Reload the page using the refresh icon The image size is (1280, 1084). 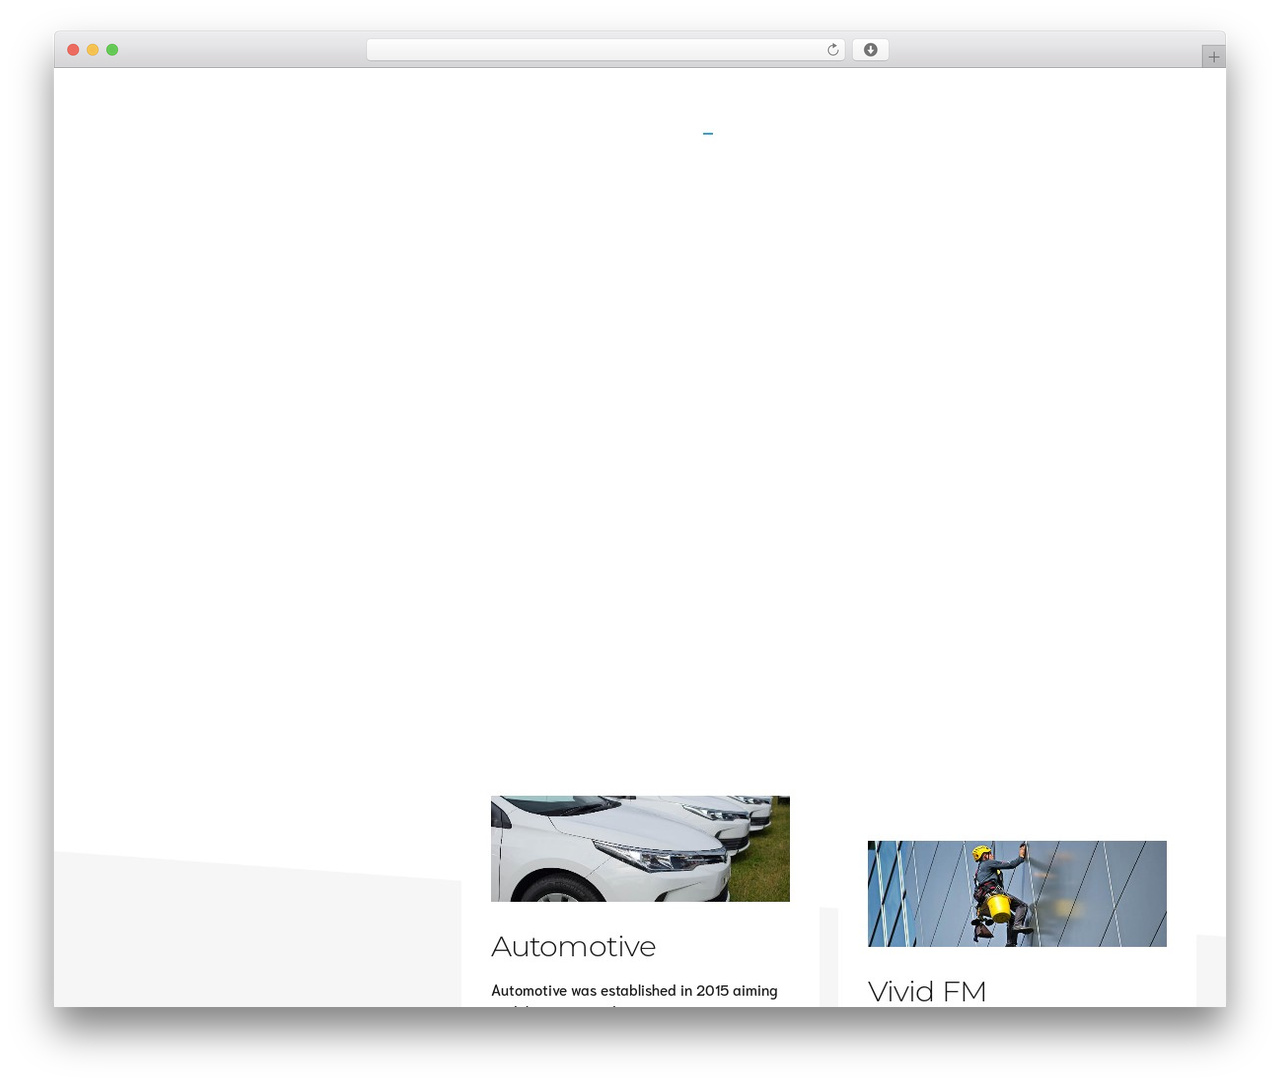[x=832, y=50]
